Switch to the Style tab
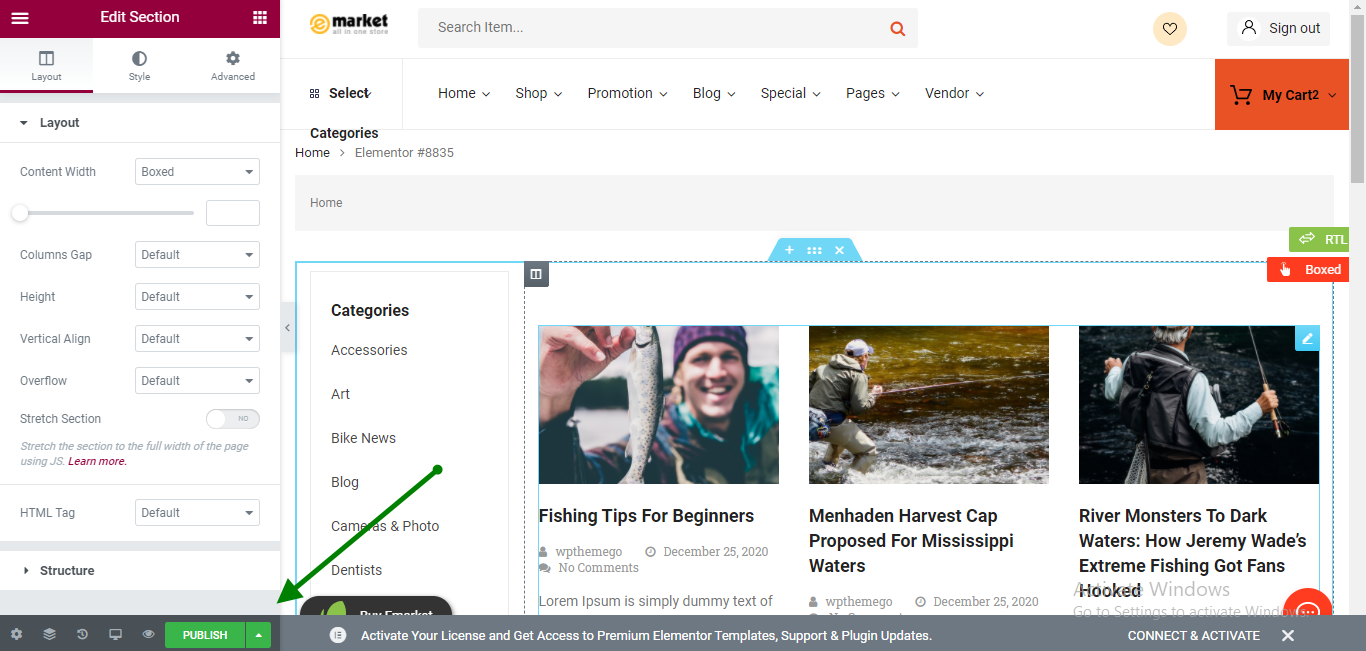The image size is (1366, 651). click(139, 66)
